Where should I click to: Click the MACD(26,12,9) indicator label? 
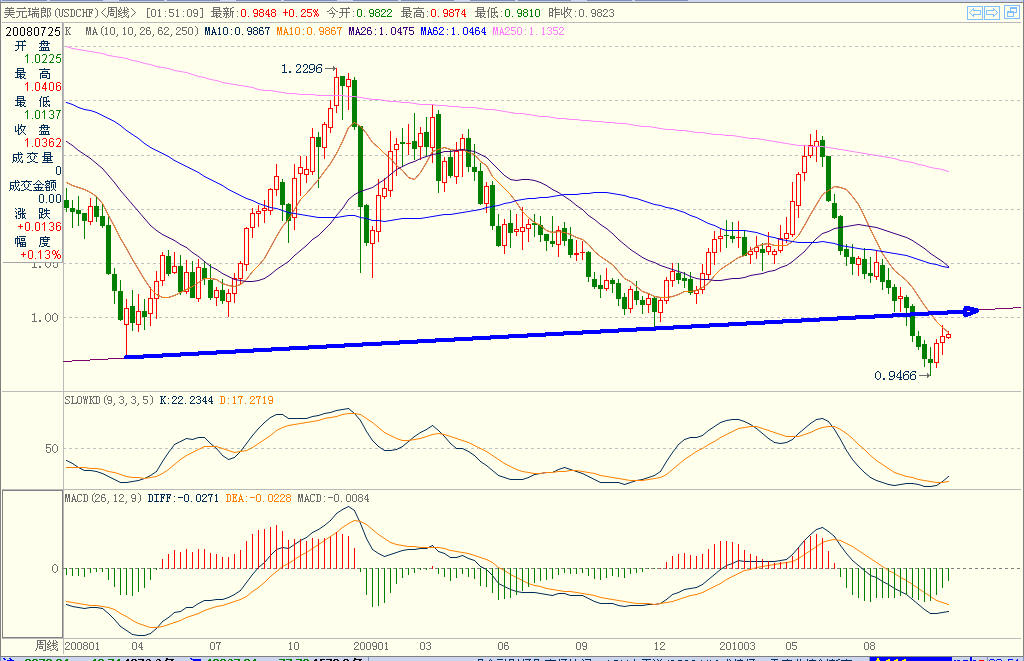point(103,498)
